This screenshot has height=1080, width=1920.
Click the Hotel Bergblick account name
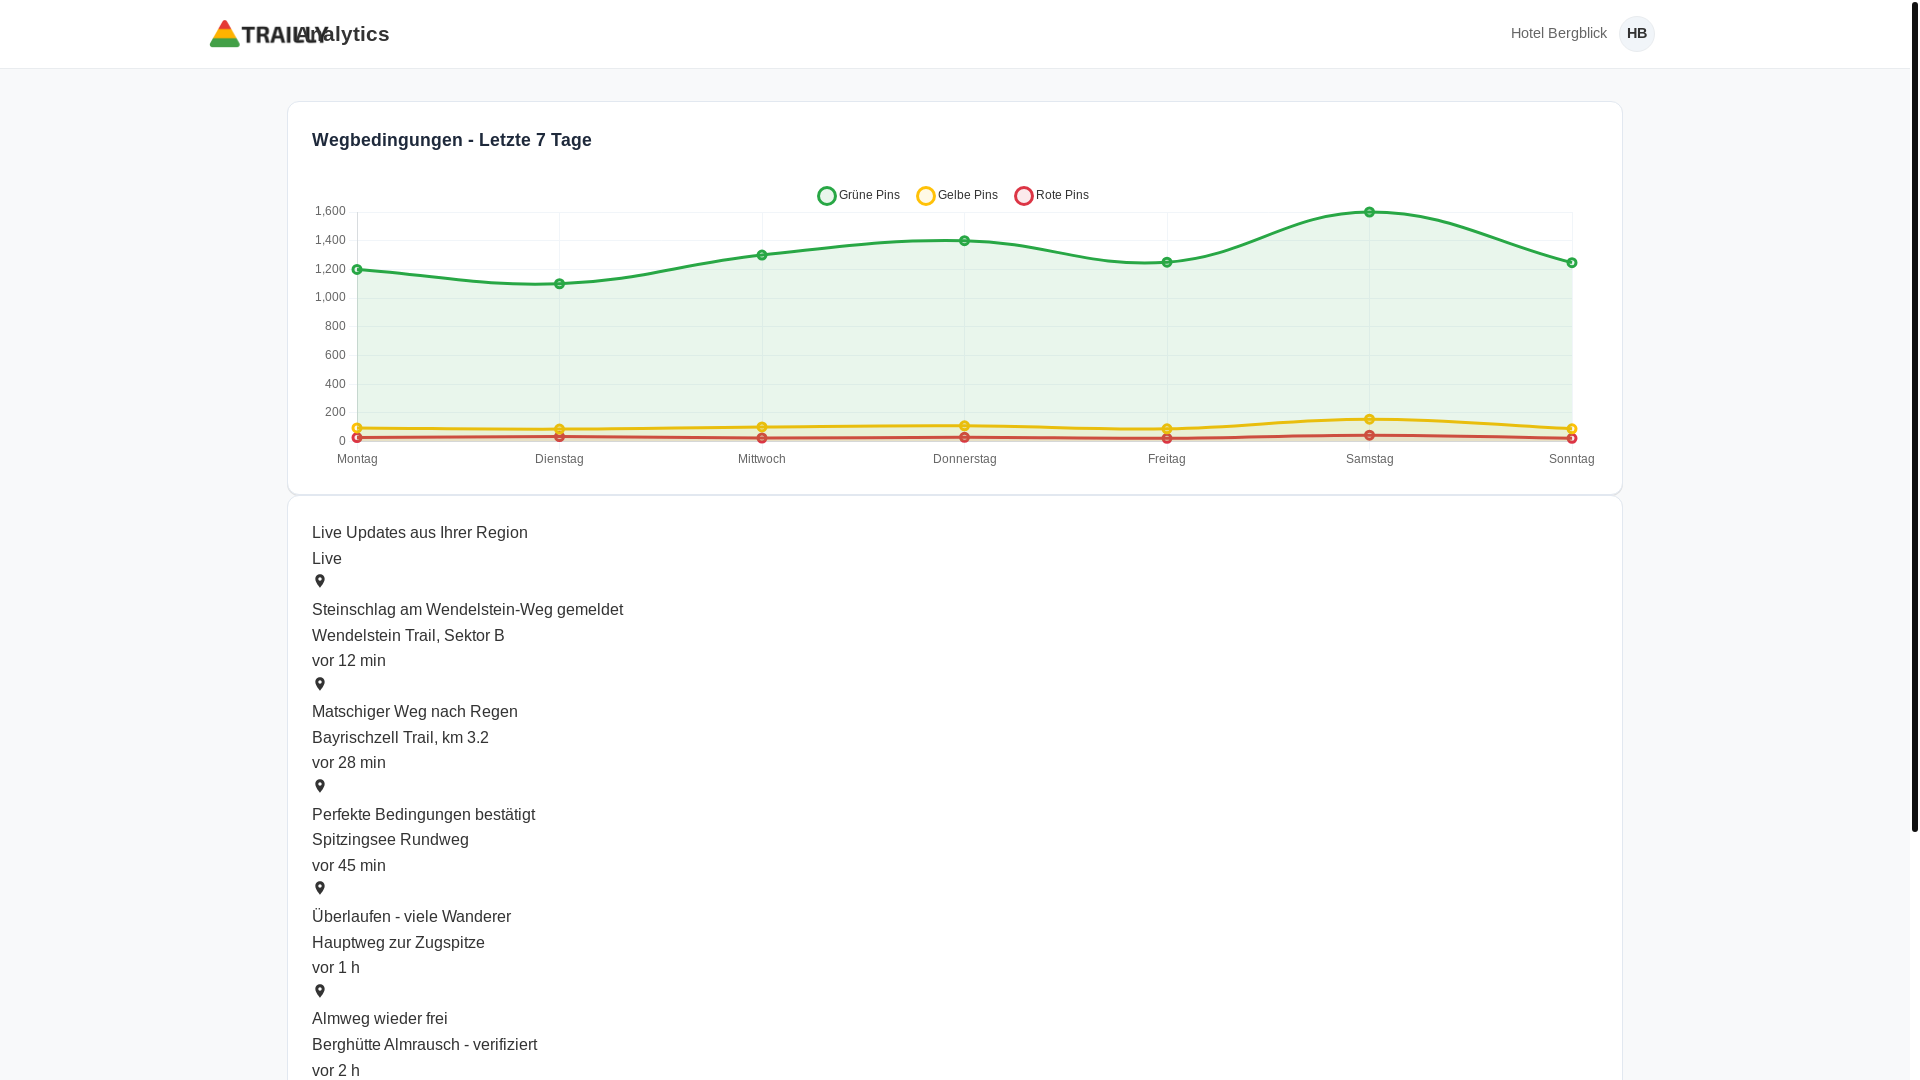1558,33
